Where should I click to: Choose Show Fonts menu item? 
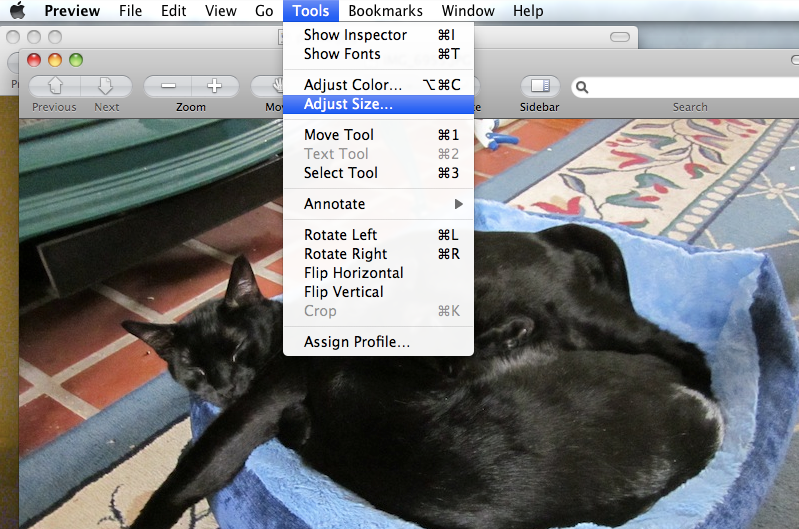pos(379,54)
